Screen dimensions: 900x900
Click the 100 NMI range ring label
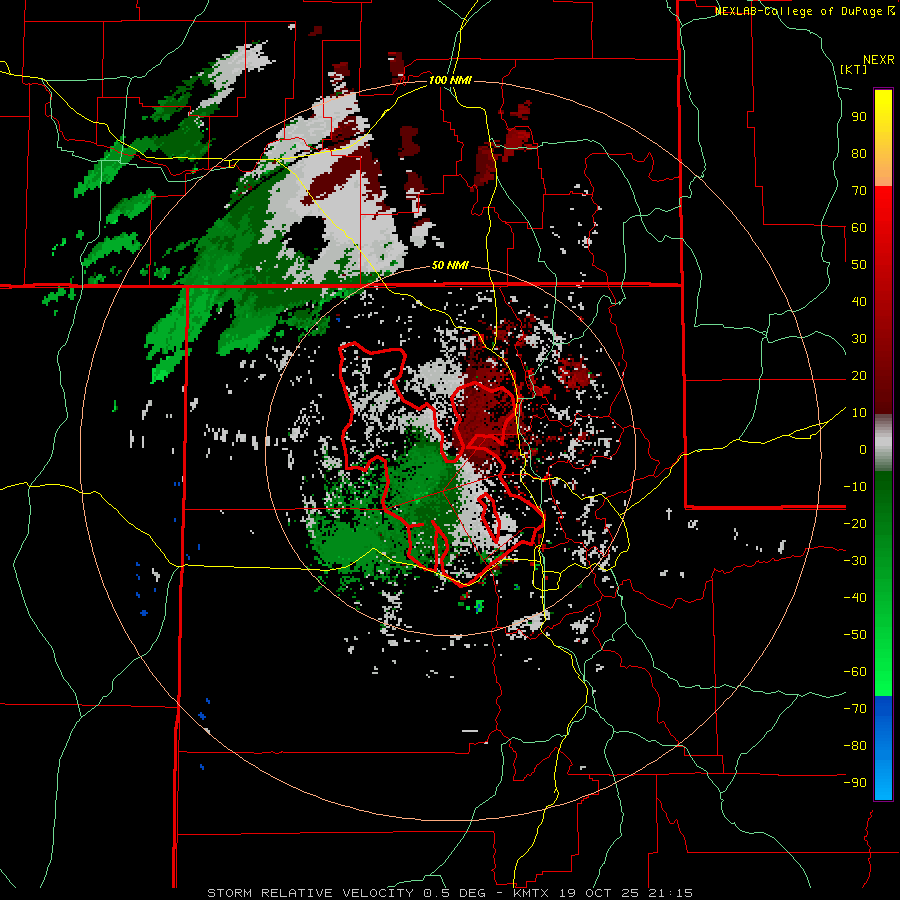450,80
